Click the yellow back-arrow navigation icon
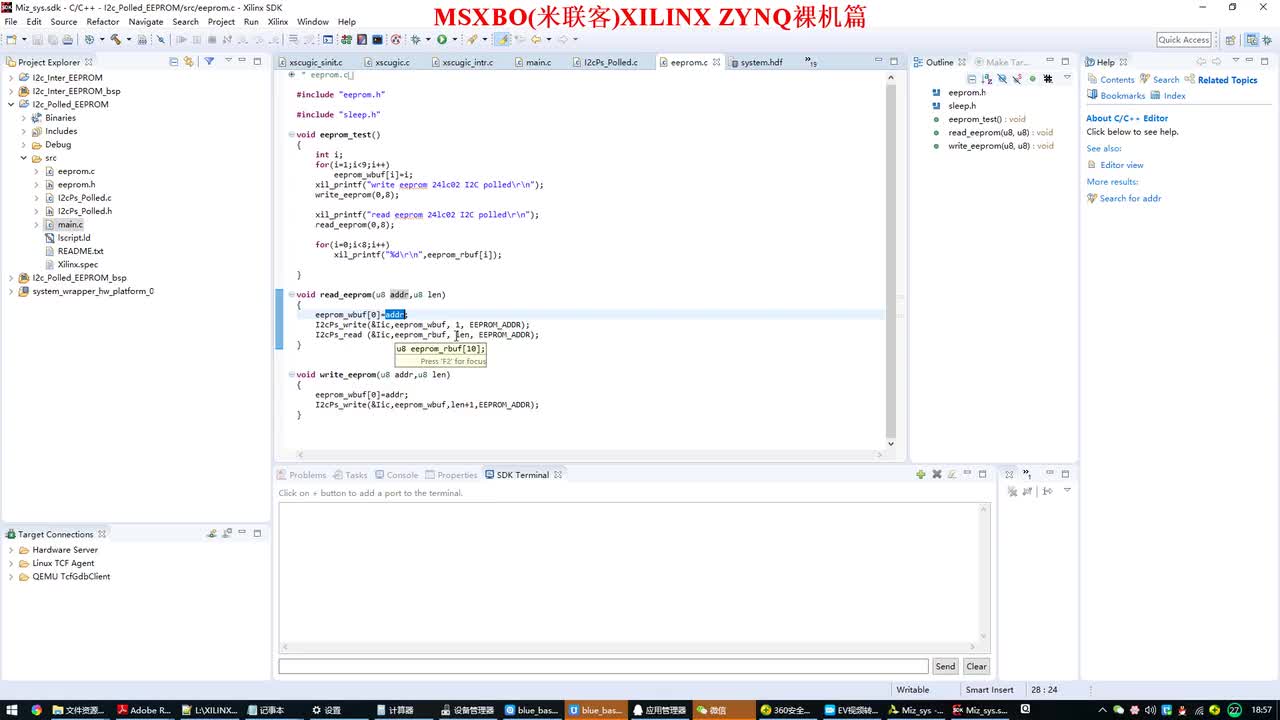The height and width of the screenshot is (720, 1280). [x=536, y=40]
